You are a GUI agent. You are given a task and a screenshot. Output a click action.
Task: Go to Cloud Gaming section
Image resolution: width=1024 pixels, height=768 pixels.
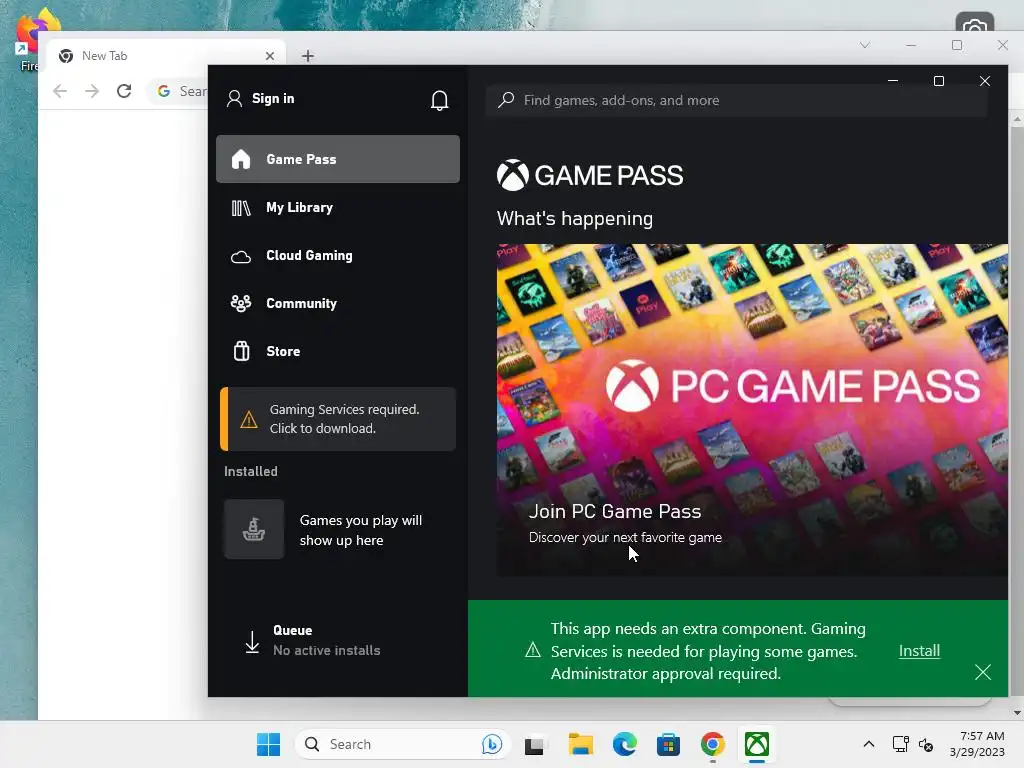338,255
